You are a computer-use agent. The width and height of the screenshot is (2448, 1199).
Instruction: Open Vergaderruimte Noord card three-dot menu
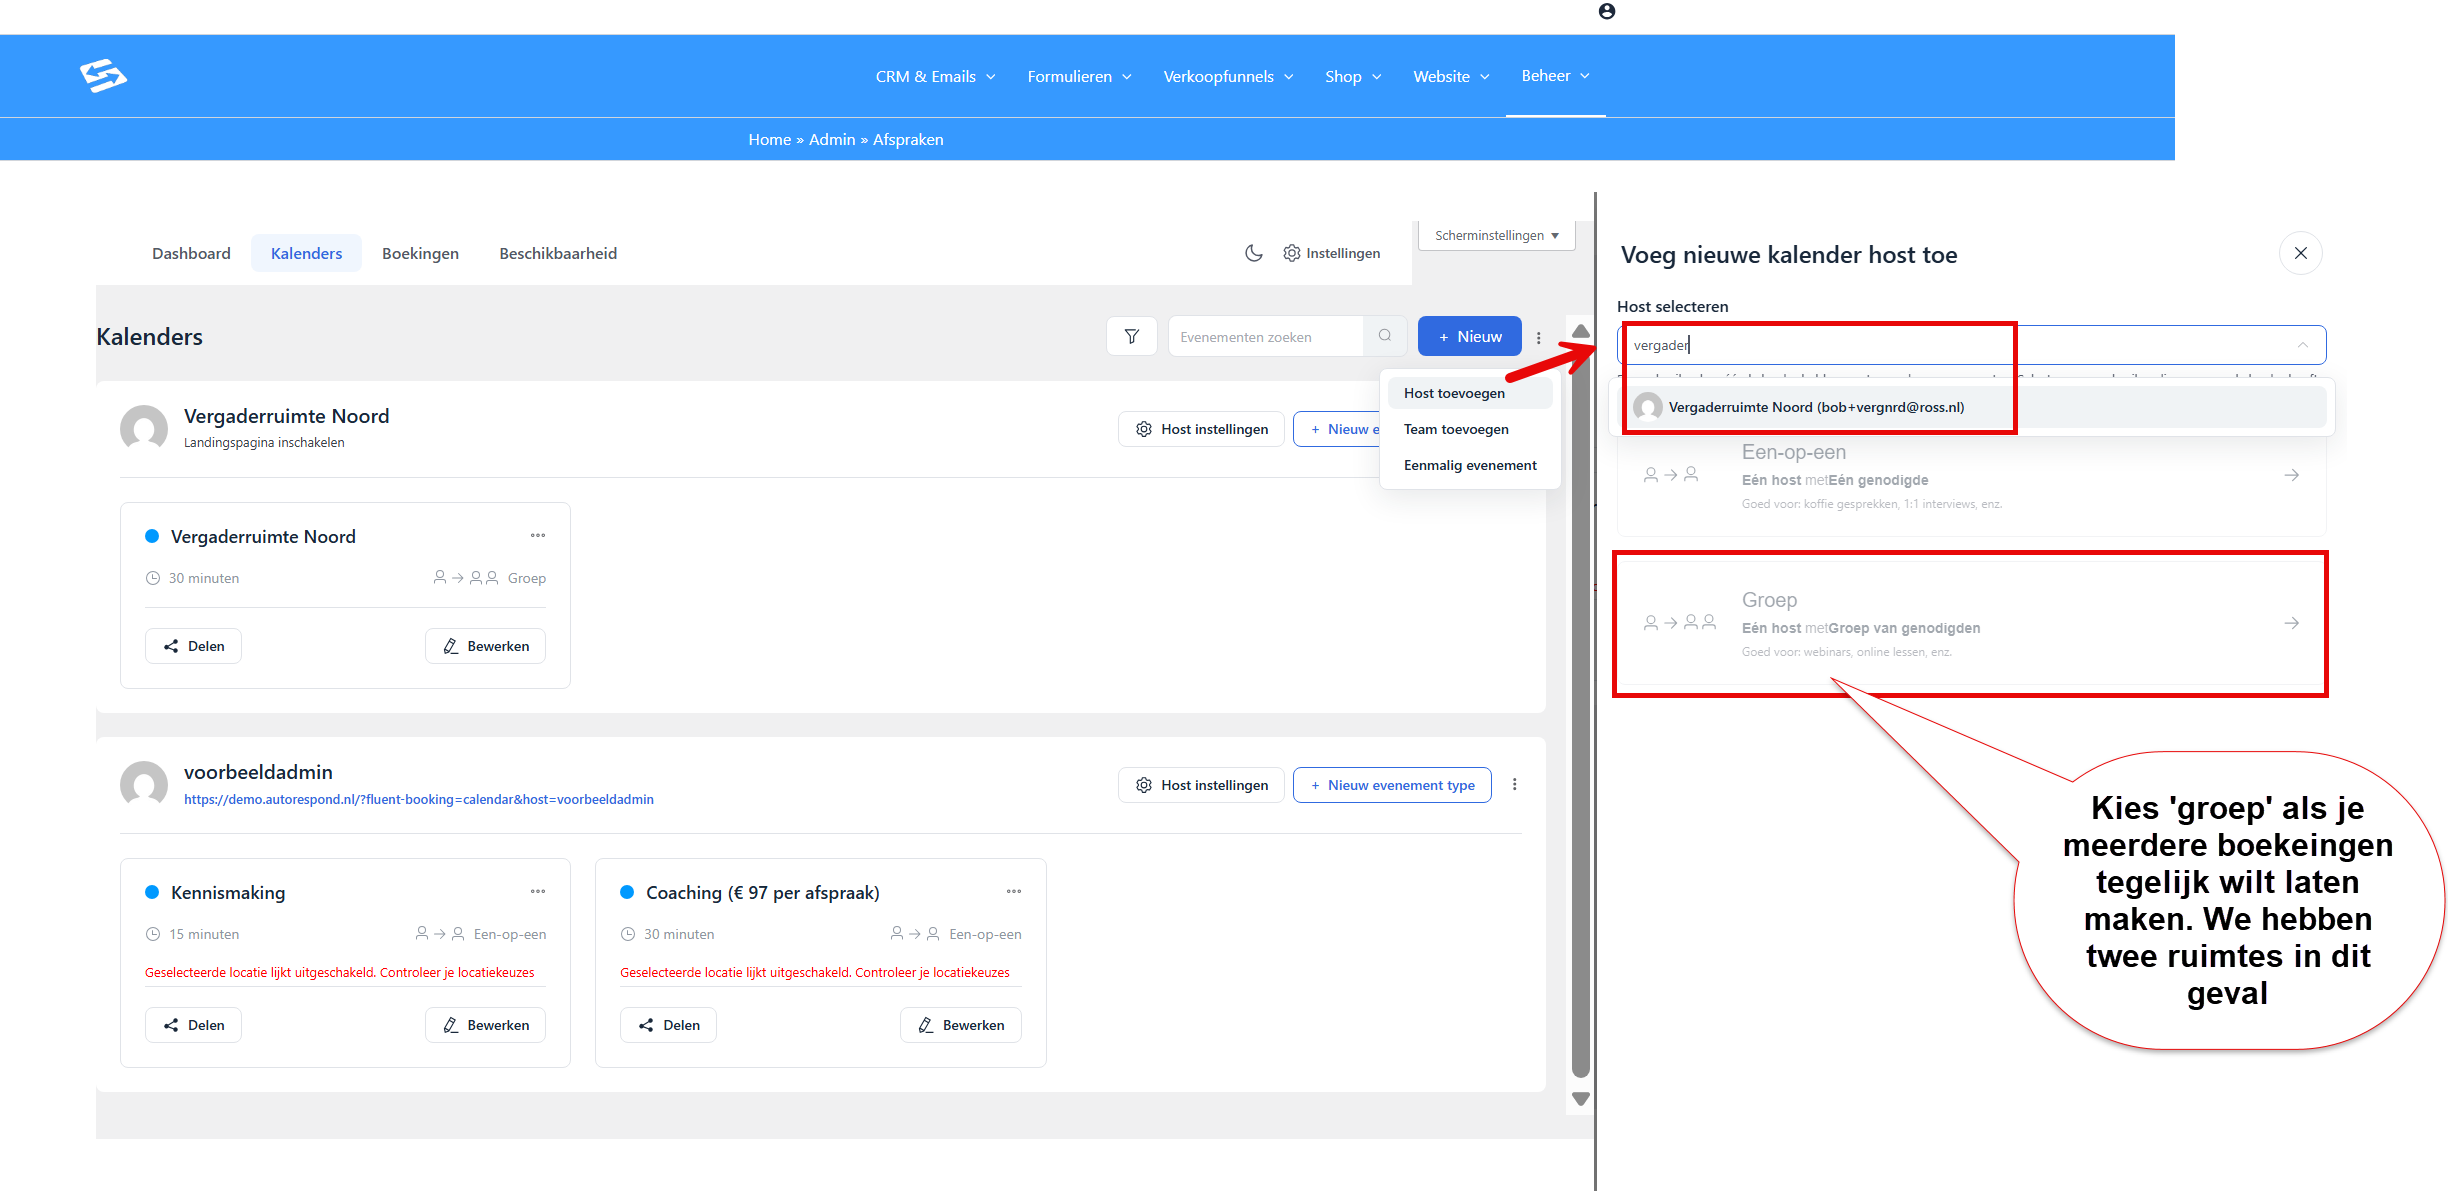coord(538,536)
